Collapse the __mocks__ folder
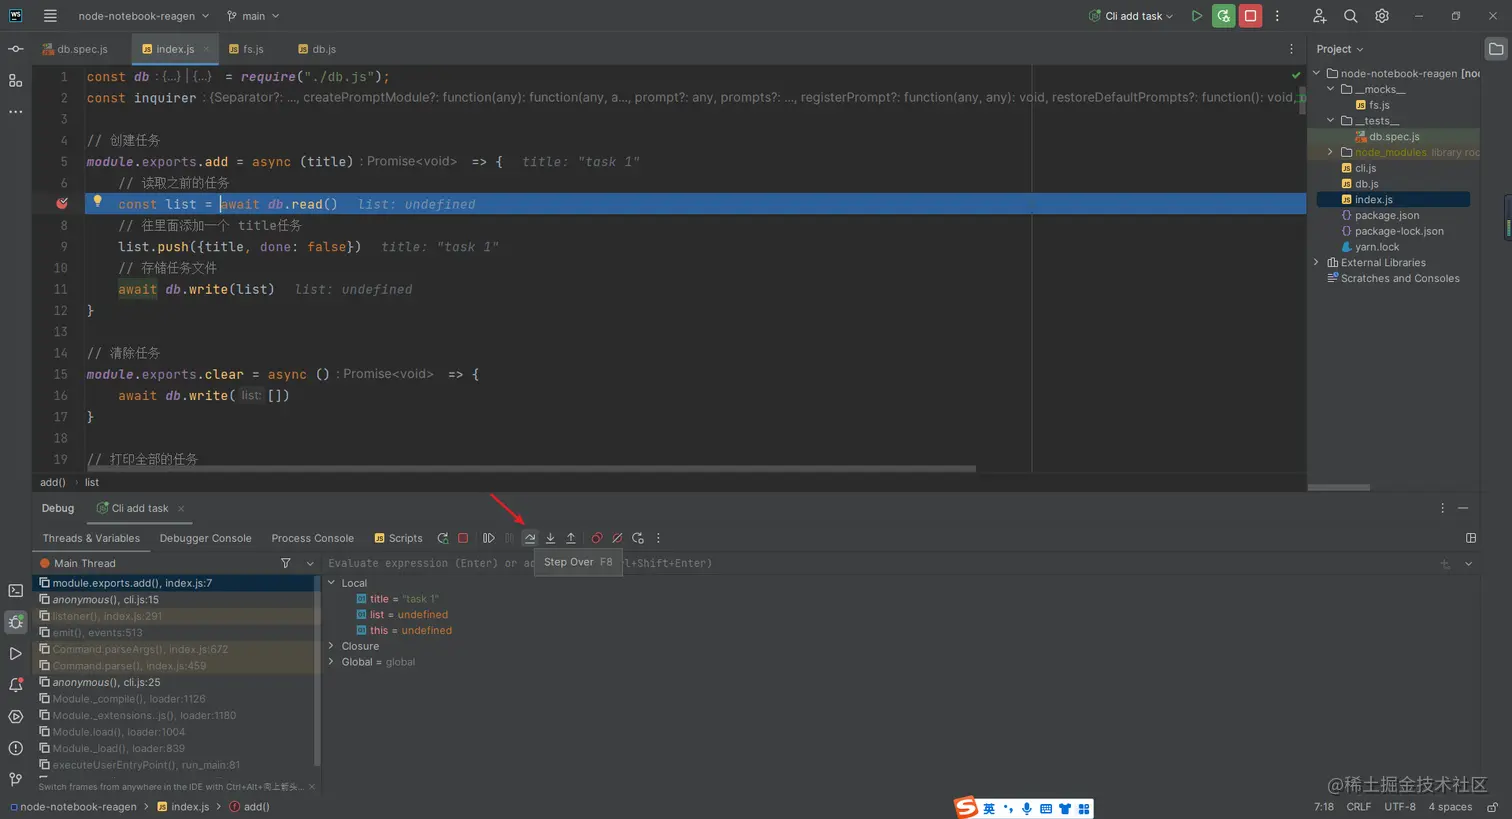This screenshot has width=1512, height=819. [1331, 89]
